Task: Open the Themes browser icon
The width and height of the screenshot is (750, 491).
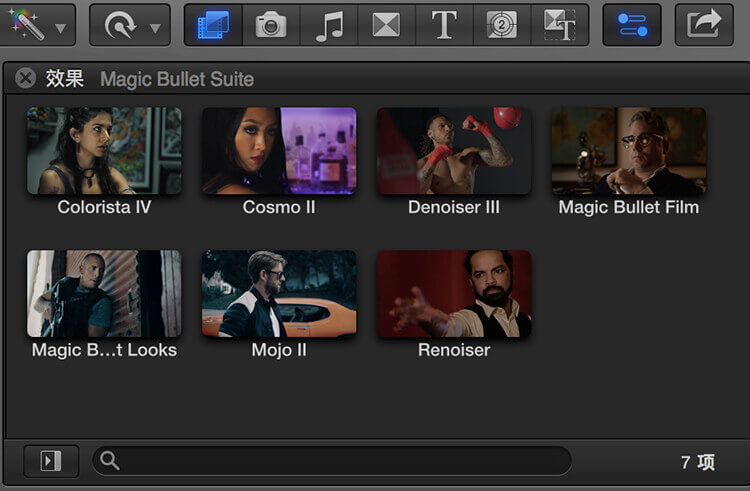Action: pos(560,25)
